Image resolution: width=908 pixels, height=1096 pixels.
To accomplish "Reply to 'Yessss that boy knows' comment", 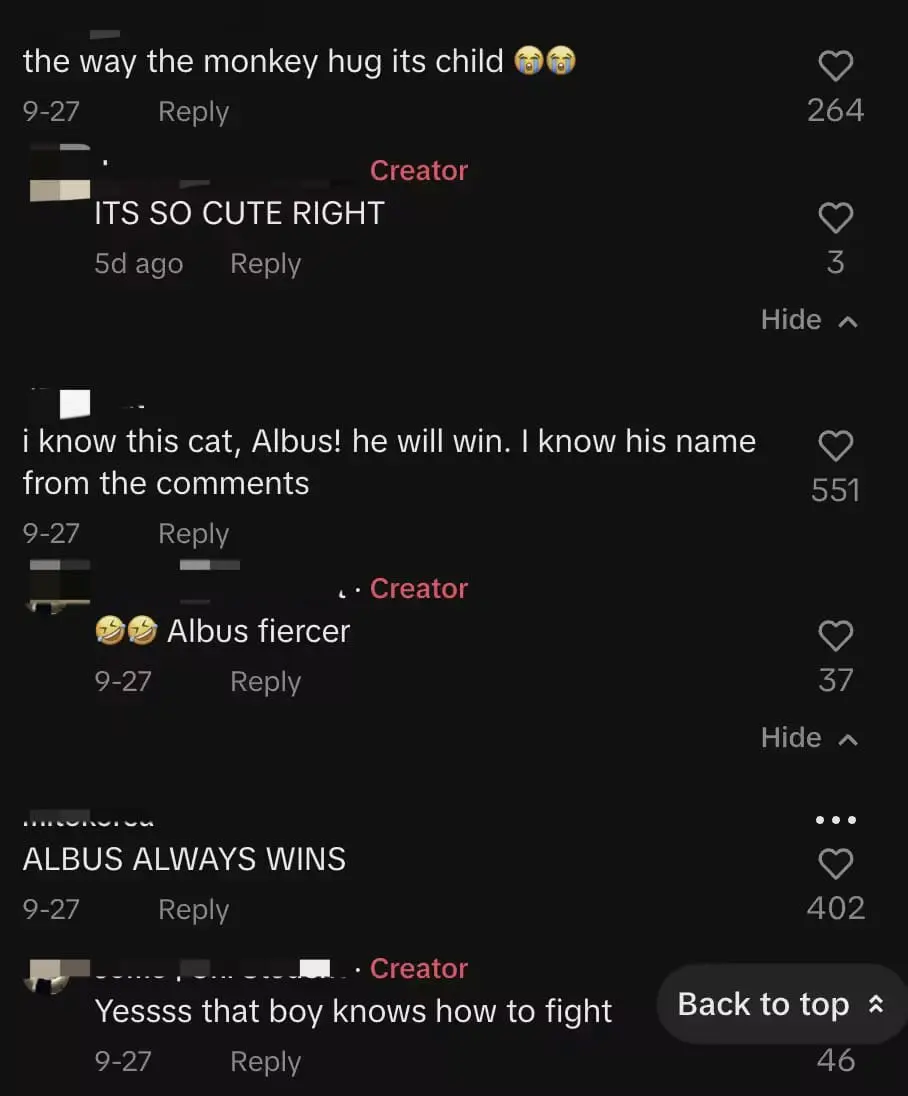I will (266, 1061).
